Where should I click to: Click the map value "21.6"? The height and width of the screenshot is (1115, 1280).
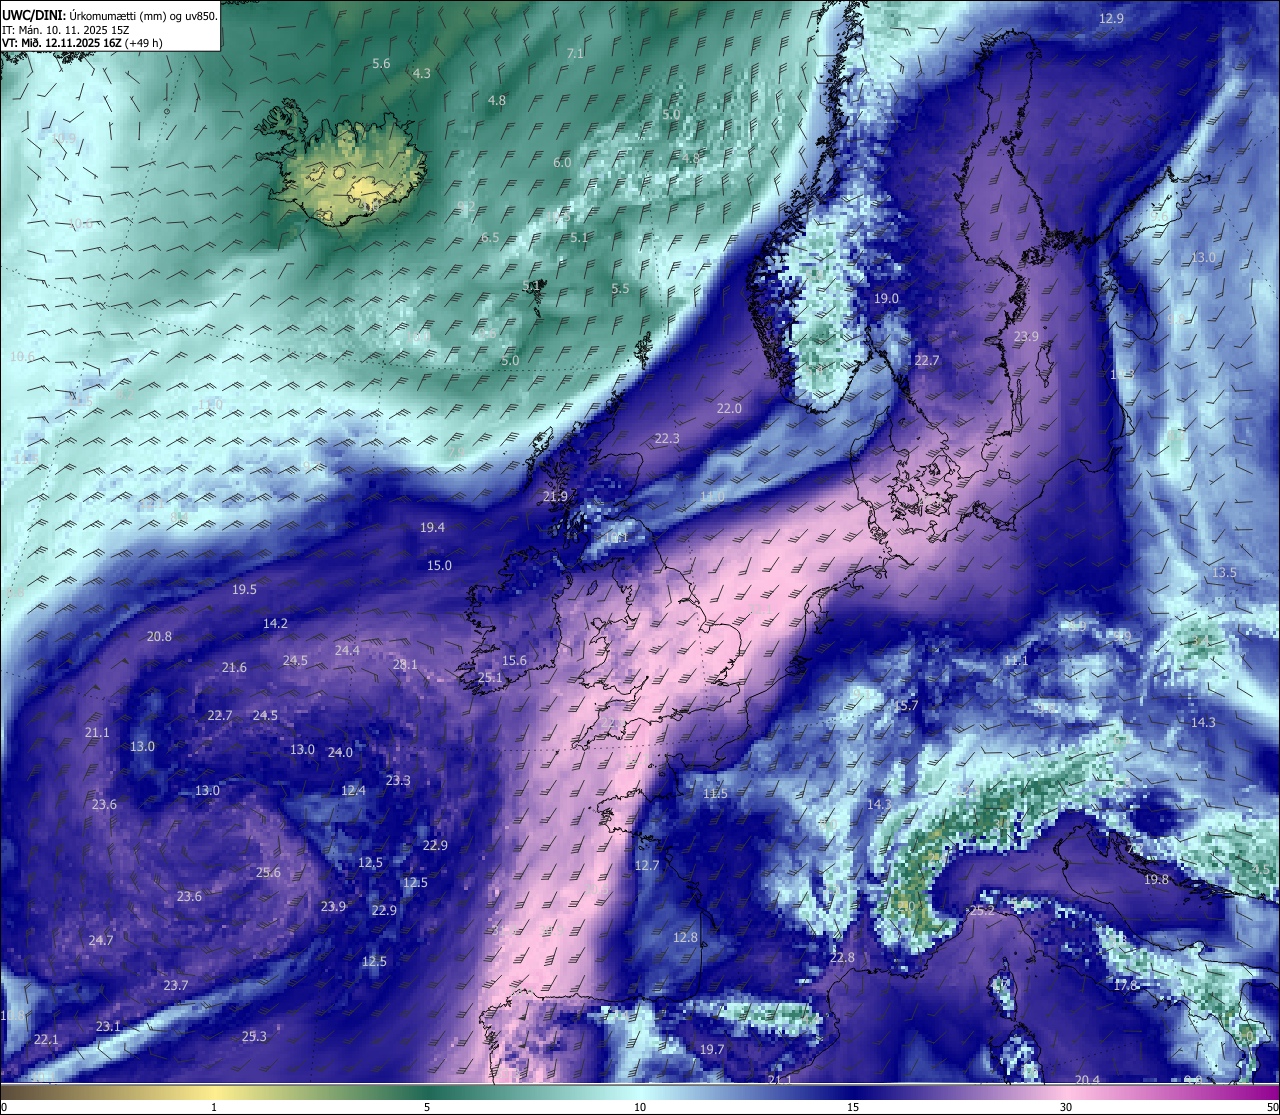tap(234, 668)
